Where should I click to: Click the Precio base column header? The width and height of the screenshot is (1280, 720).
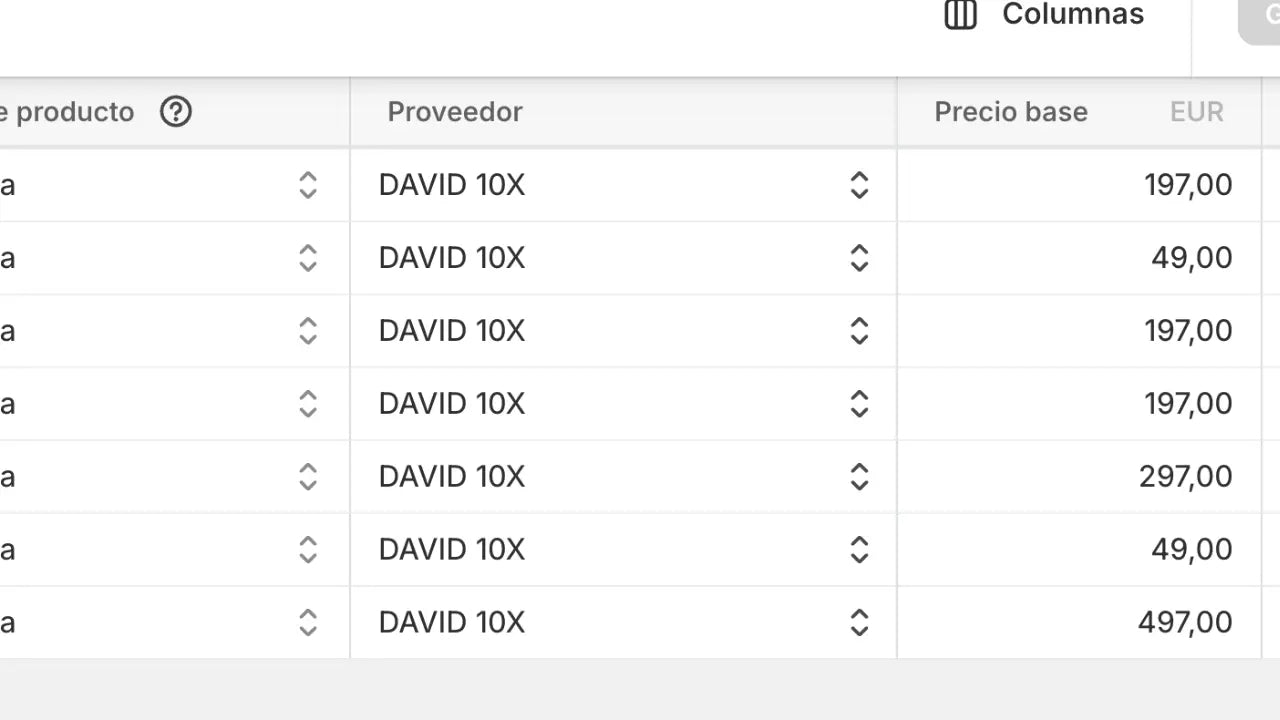pos(1011,112)
